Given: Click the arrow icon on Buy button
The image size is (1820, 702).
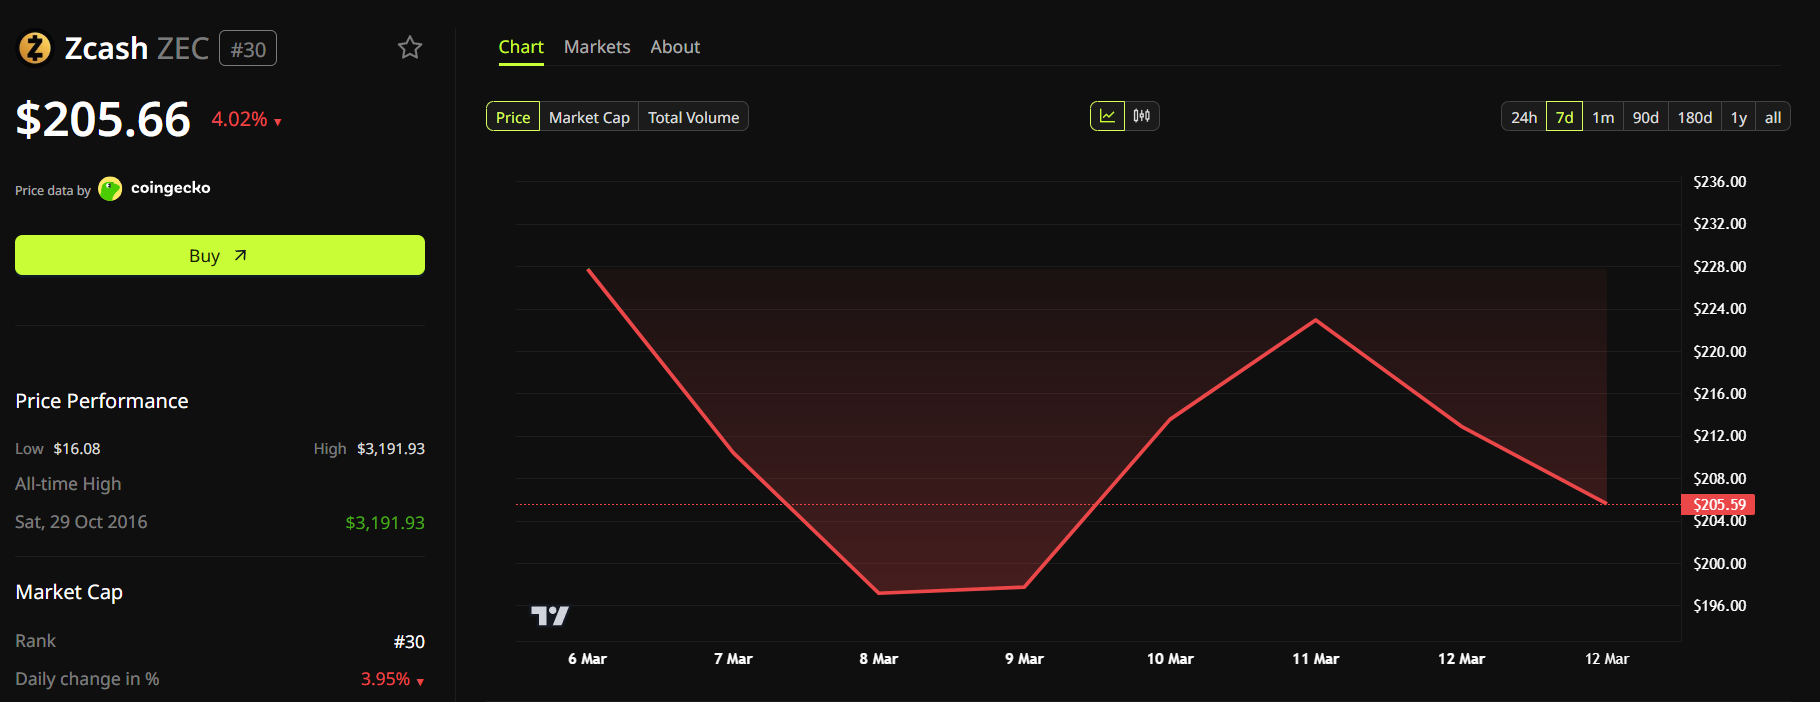Looking at the screenshot, I should (240, 256).
